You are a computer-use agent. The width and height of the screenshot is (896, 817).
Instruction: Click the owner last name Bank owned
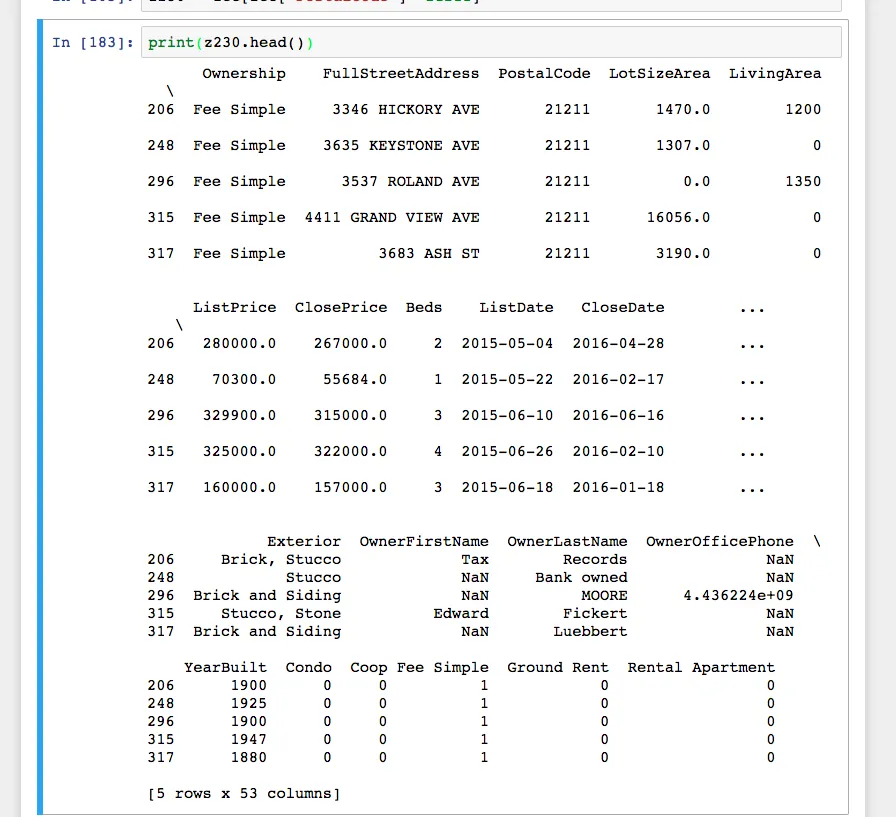point(581,577)
